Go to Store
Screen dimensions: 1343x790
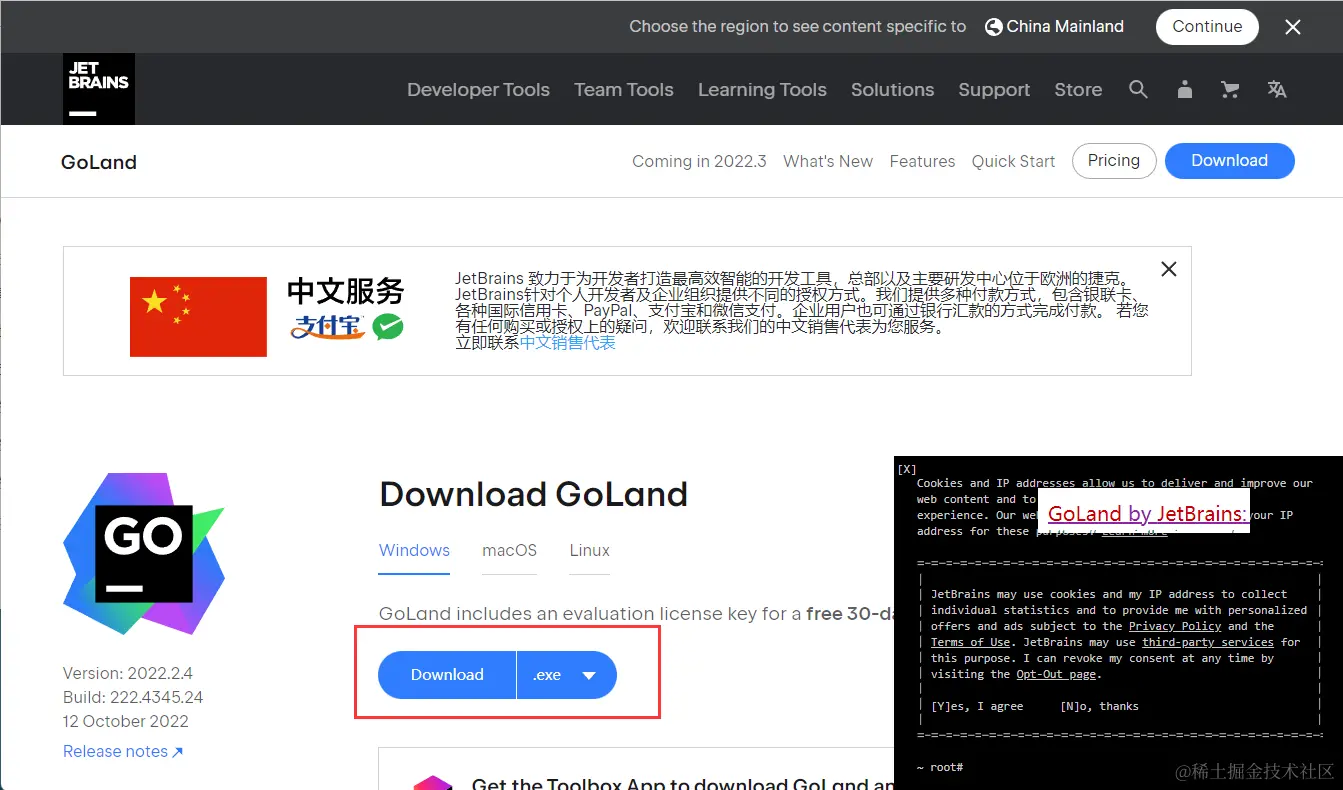pos(1078,89)
